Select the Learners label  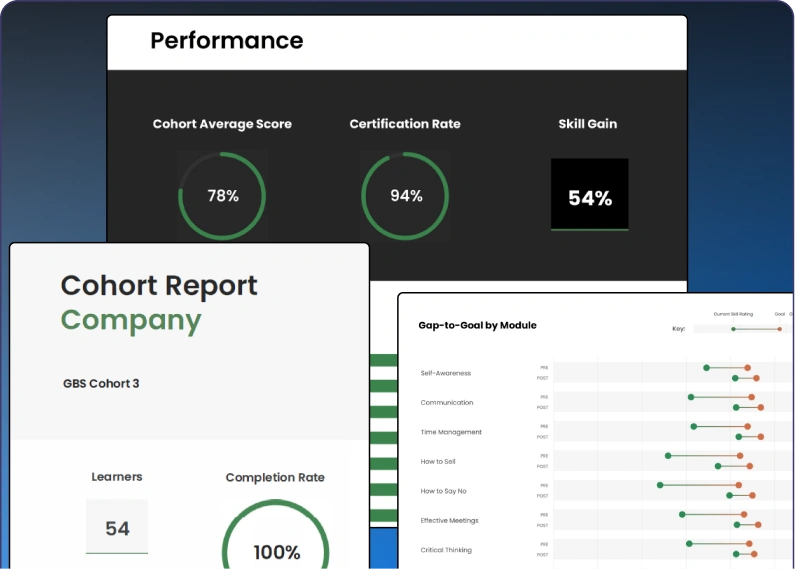click(117, 477)
